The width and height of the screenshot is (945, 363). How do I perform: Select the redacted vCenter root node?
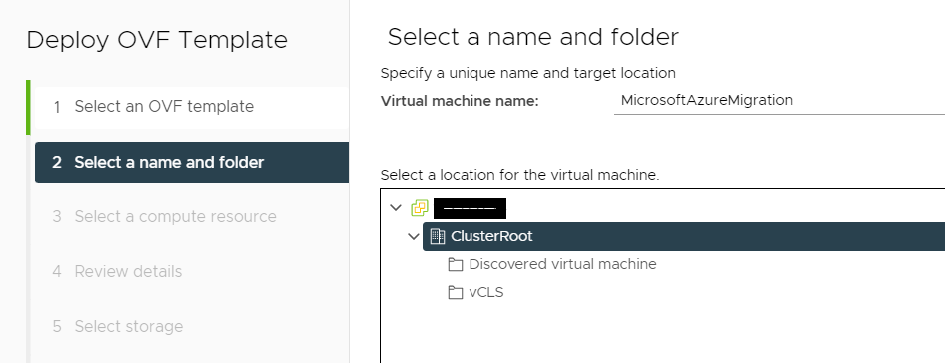469,208
